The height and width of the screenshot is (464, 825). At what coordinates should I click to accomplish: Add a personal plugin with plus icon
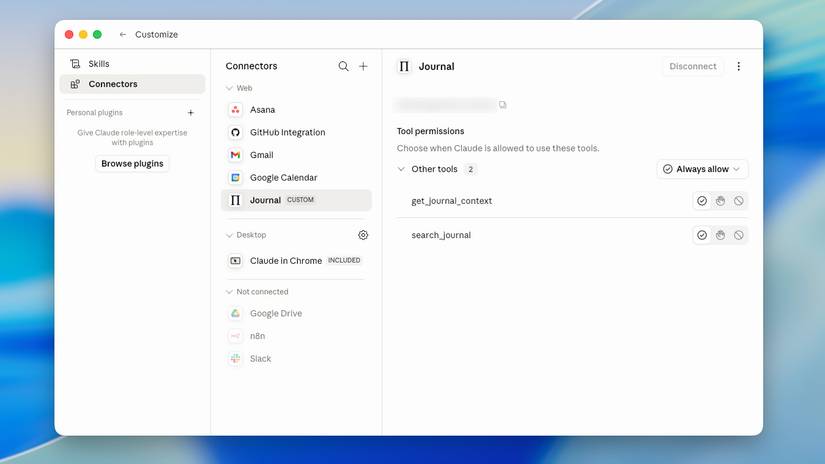point(190,113)
